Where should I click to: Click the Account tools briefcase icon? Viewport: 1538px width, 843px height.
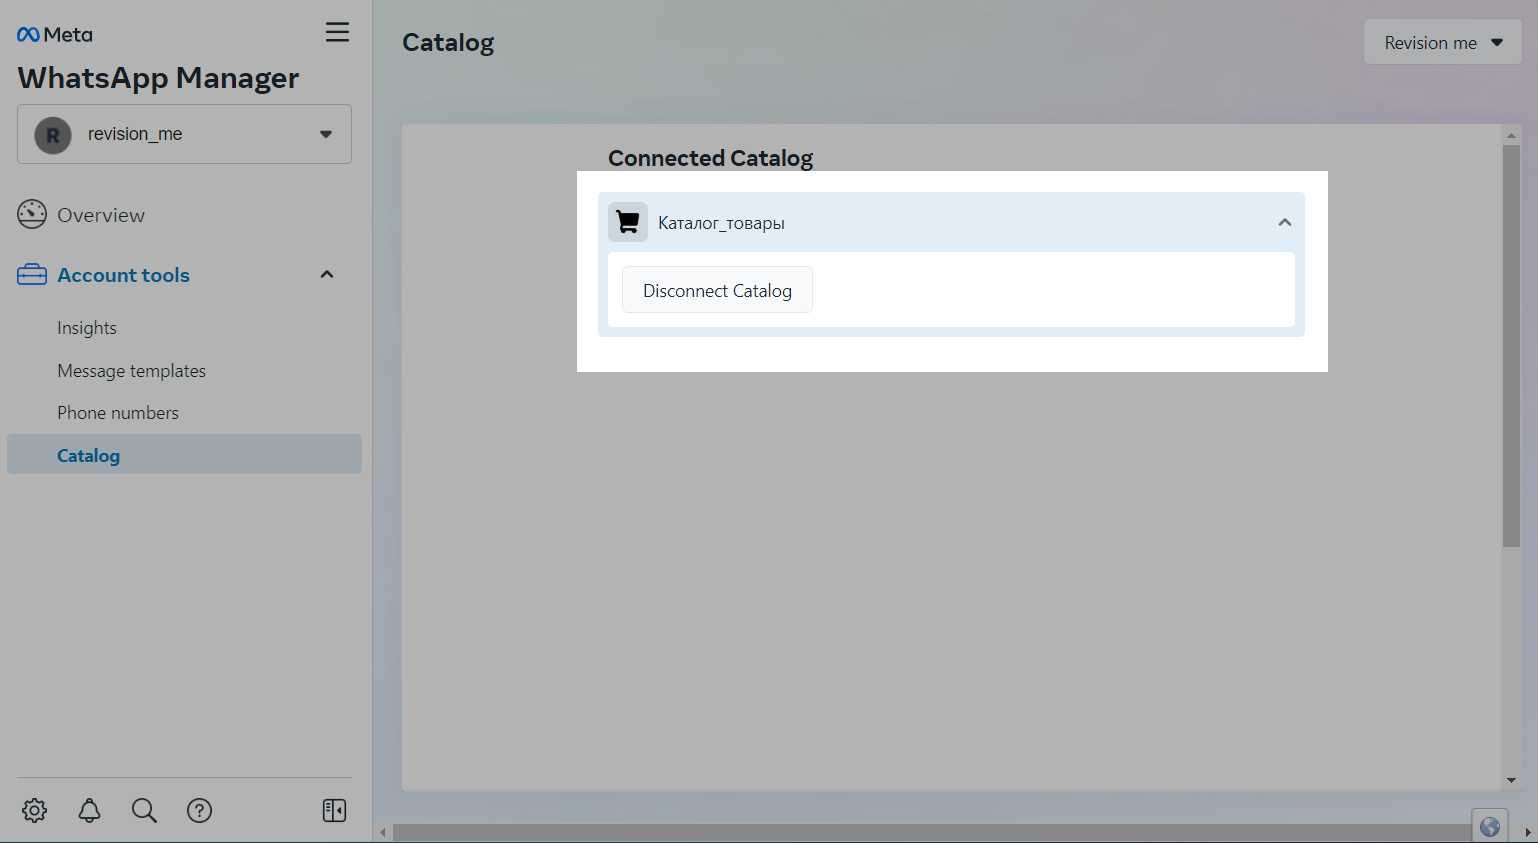tap(32, 274)
